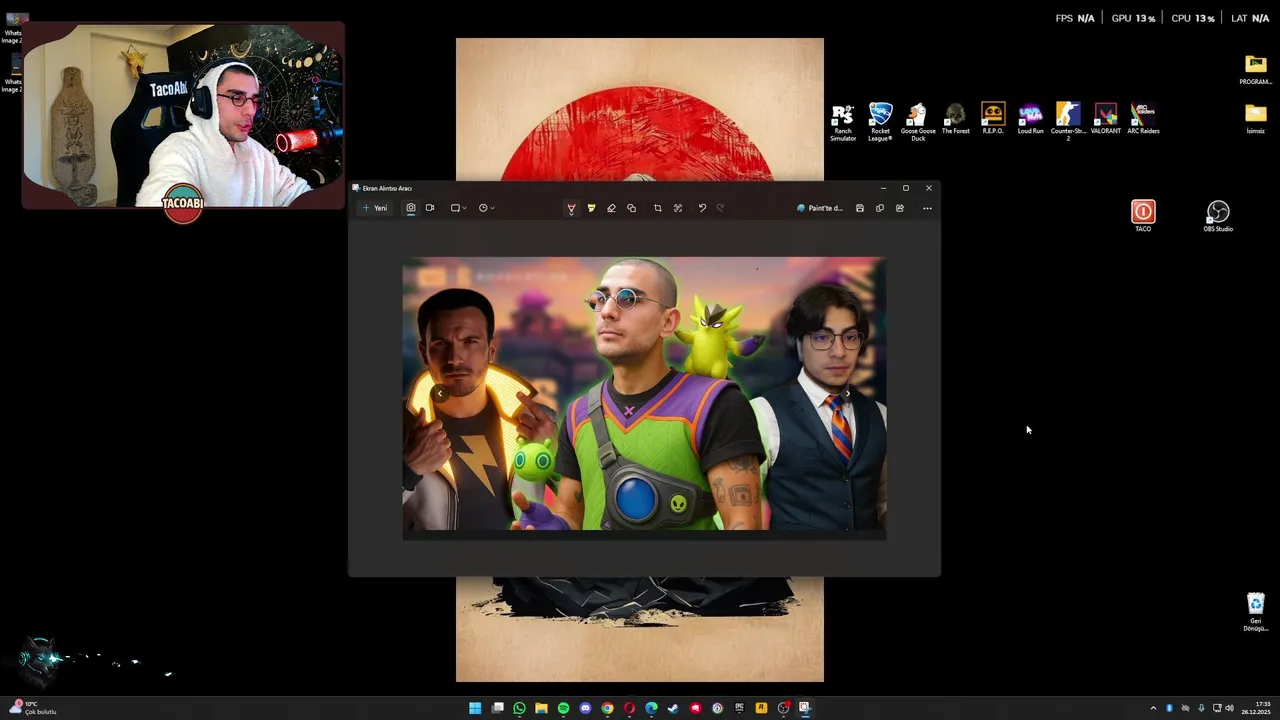1280x720 pixels.
Task: Open Rockstar Games Launcher from the taskbar
Action: 761,708
